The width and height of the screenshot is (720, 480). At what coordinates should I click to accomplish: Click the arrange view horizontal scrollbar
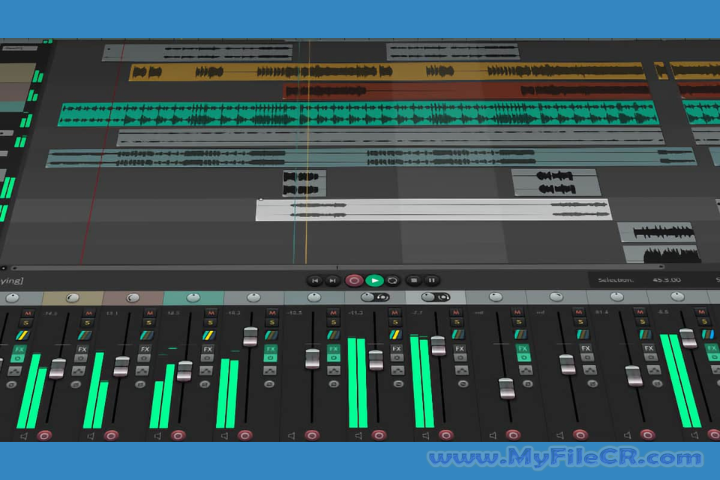[338, 267]
